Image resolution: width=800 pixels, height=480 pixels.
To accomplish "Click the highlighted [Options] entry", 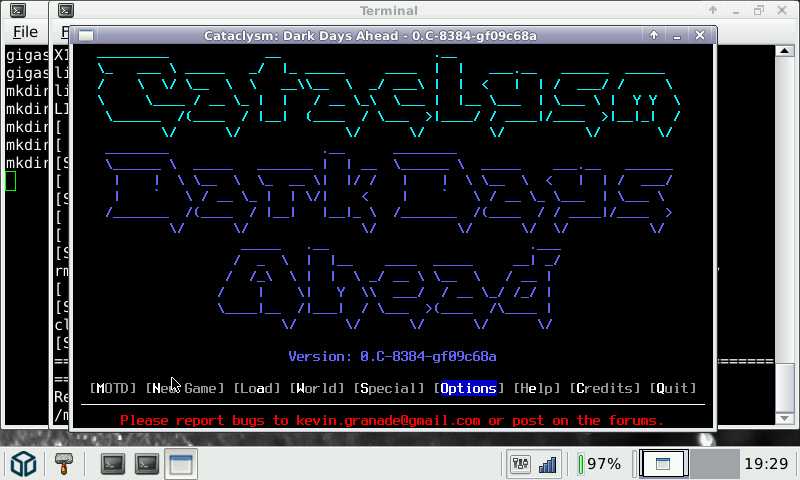I will (x=468, y=388).
